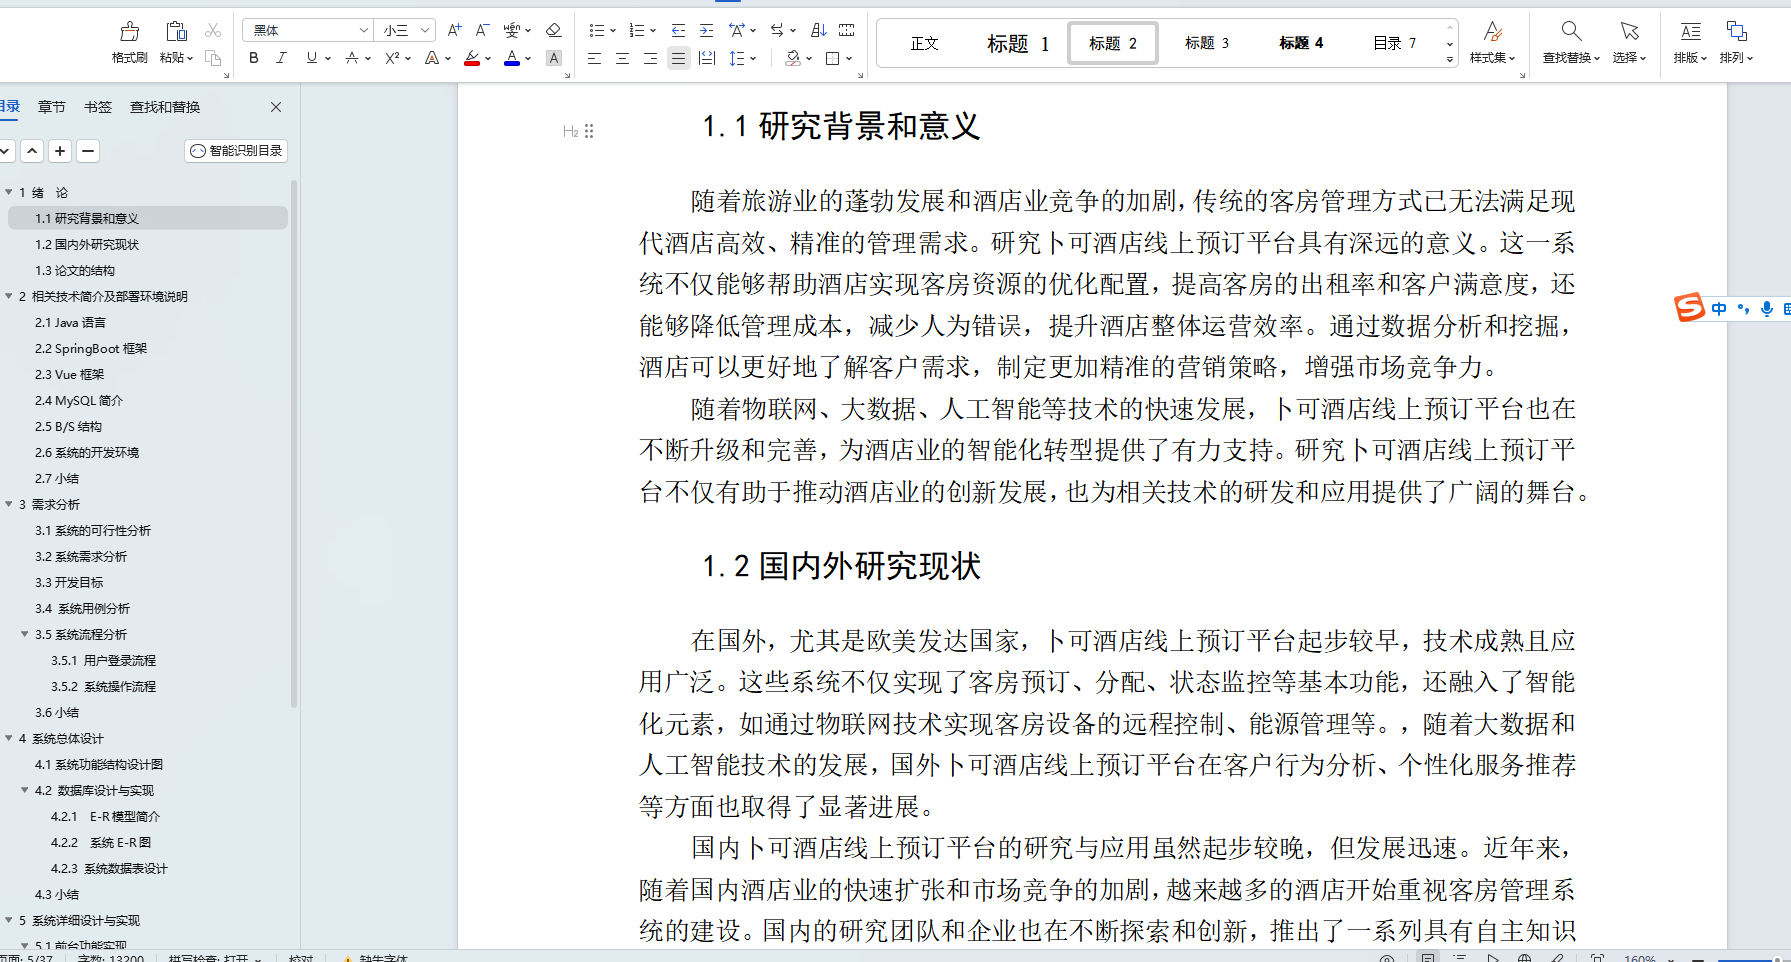Expand the styles gallery more arrow
Image resolution: width=1791 pixels, height=962 pixels.
pos(1449,59)
